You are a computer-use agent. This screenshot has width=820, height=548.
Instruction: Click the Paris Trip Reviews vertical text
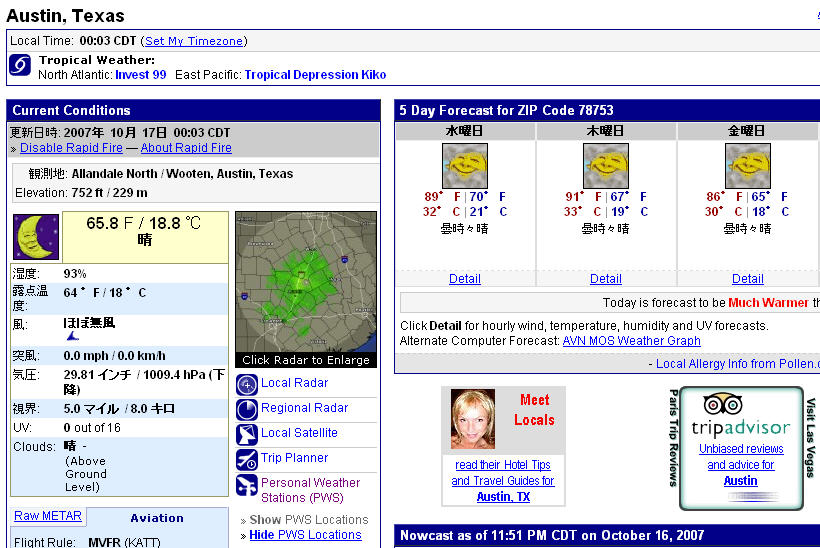click(x=674, y=438)
